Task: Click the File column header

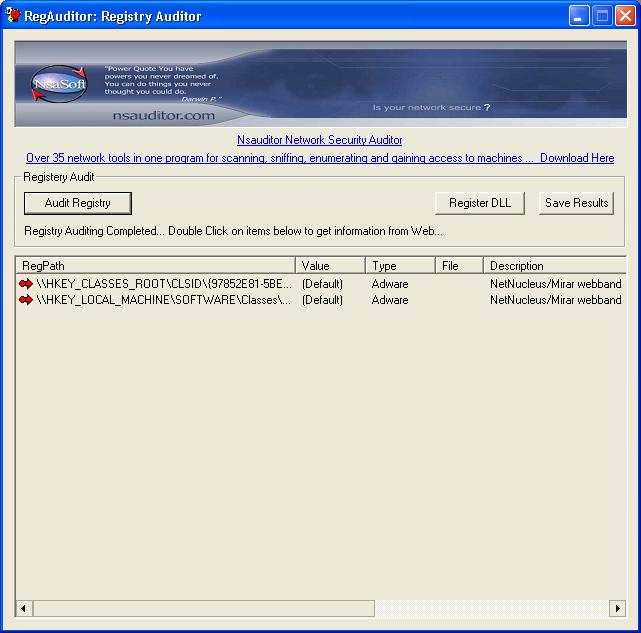Action: pyautogui.click(x=459, y=266)
